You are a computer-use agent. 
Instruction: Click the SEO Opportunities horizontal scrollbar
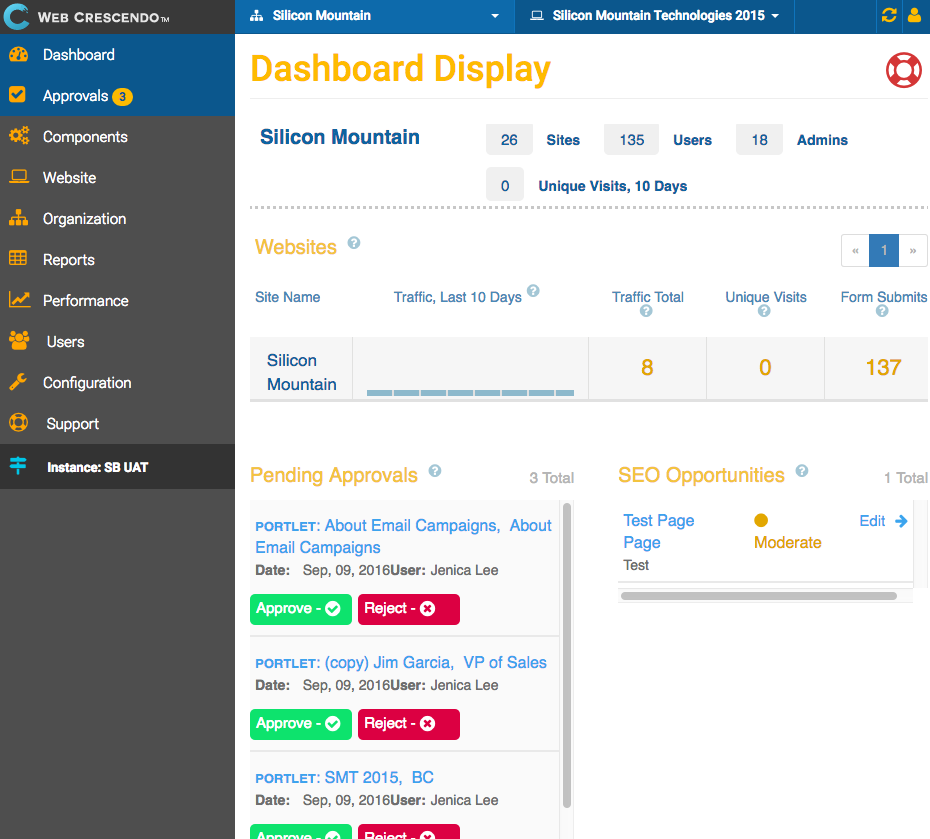point(759,596)
